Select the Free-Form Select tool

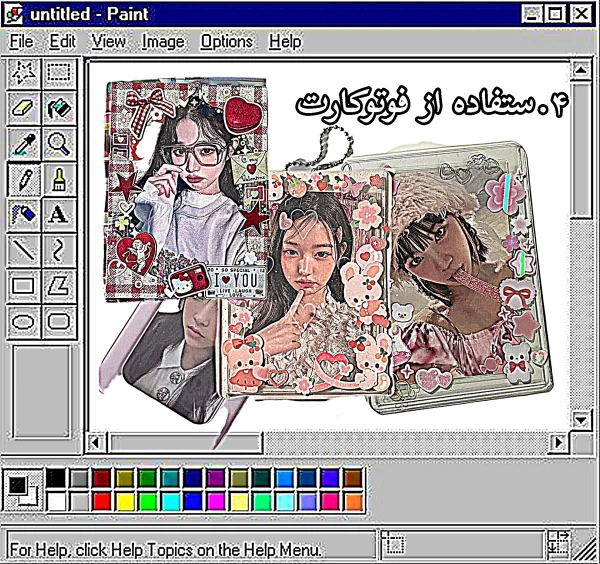(x=24, y=72)
